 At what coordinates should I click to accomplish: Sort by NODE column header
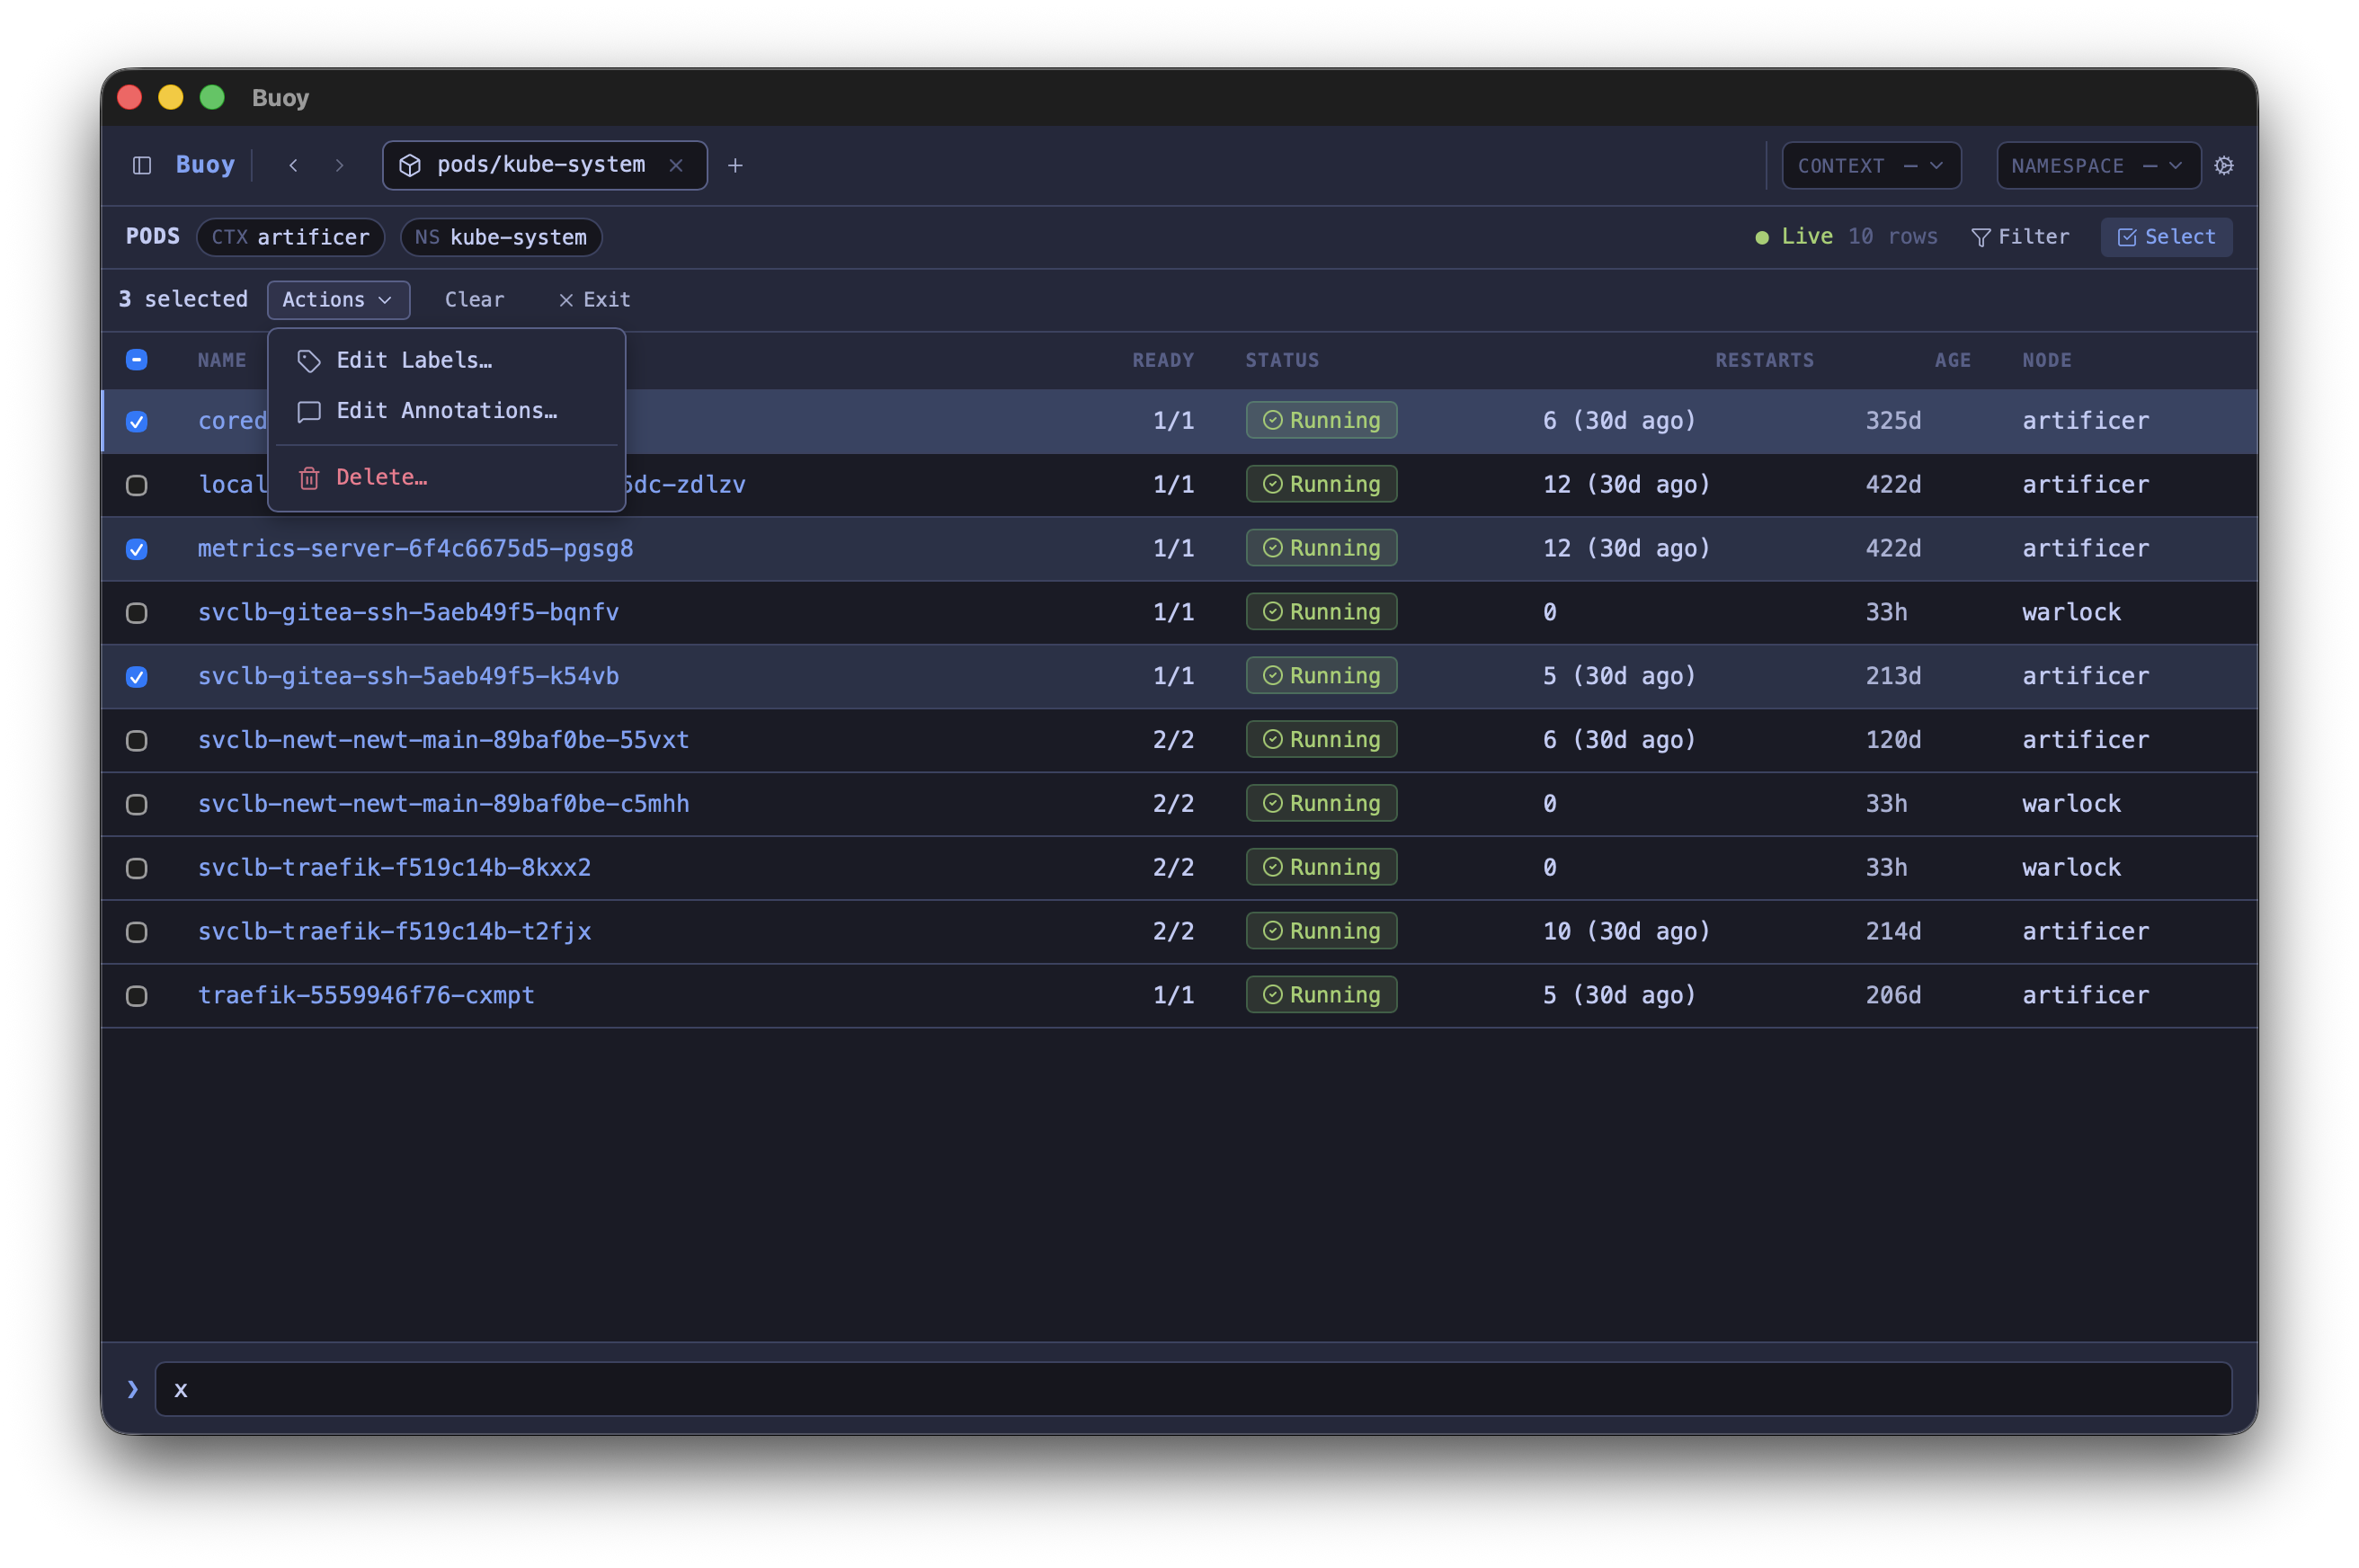pos(2046,360)
